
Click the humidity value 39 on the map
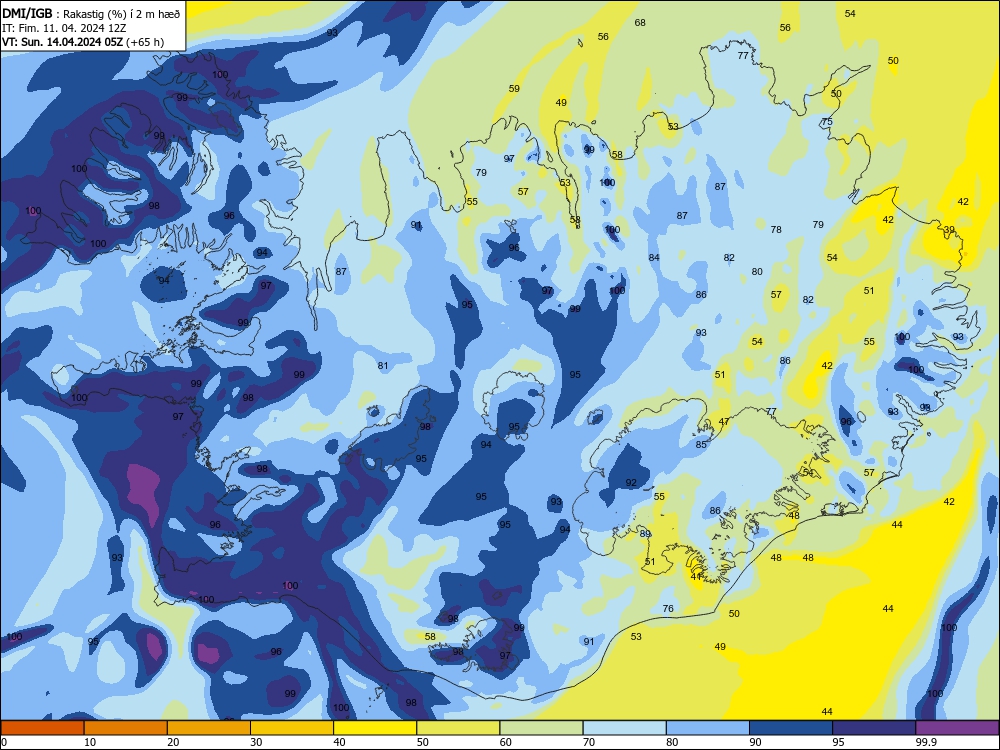[x=950, y=230]
